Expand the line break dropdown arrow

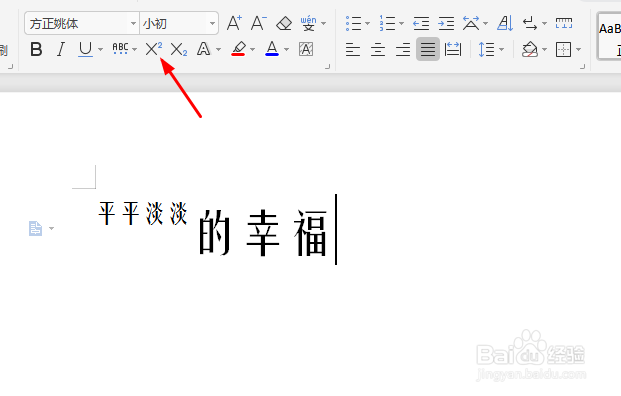point(545,24)
